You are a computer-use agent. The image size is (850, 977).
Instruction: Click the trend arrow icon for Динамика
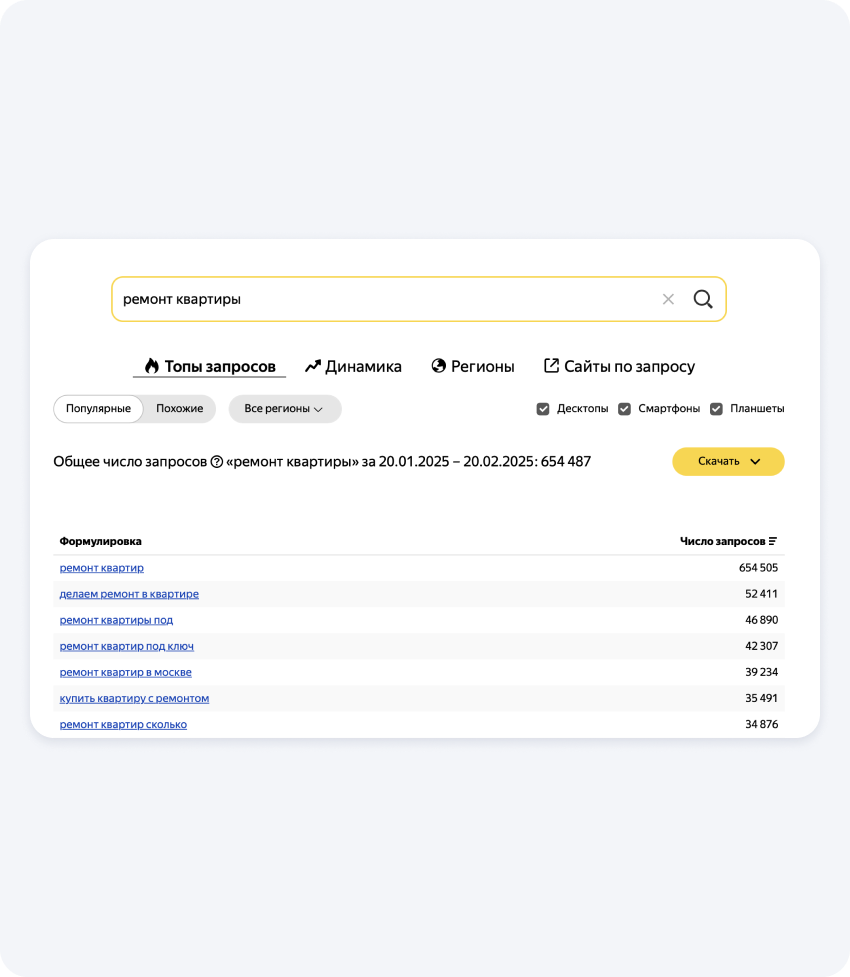click(313, 366)
